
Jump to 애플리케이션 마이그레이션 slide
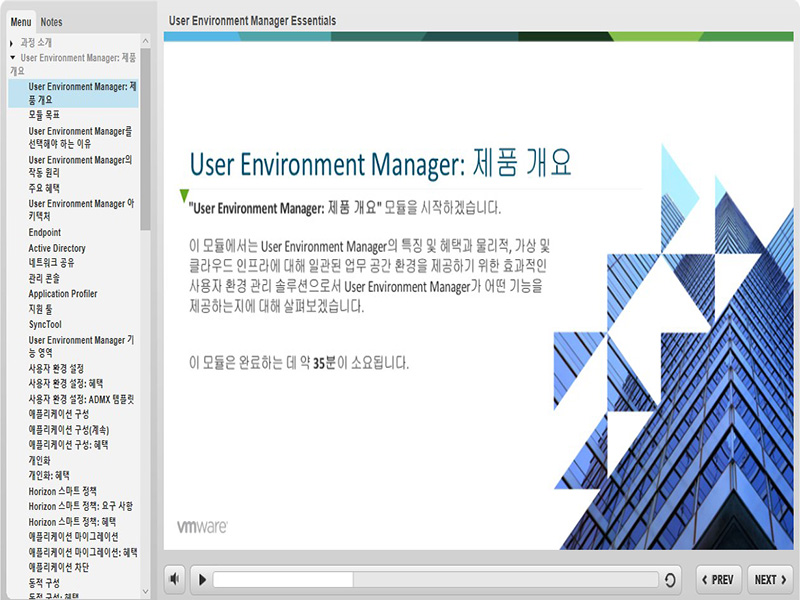click(73, 536)
